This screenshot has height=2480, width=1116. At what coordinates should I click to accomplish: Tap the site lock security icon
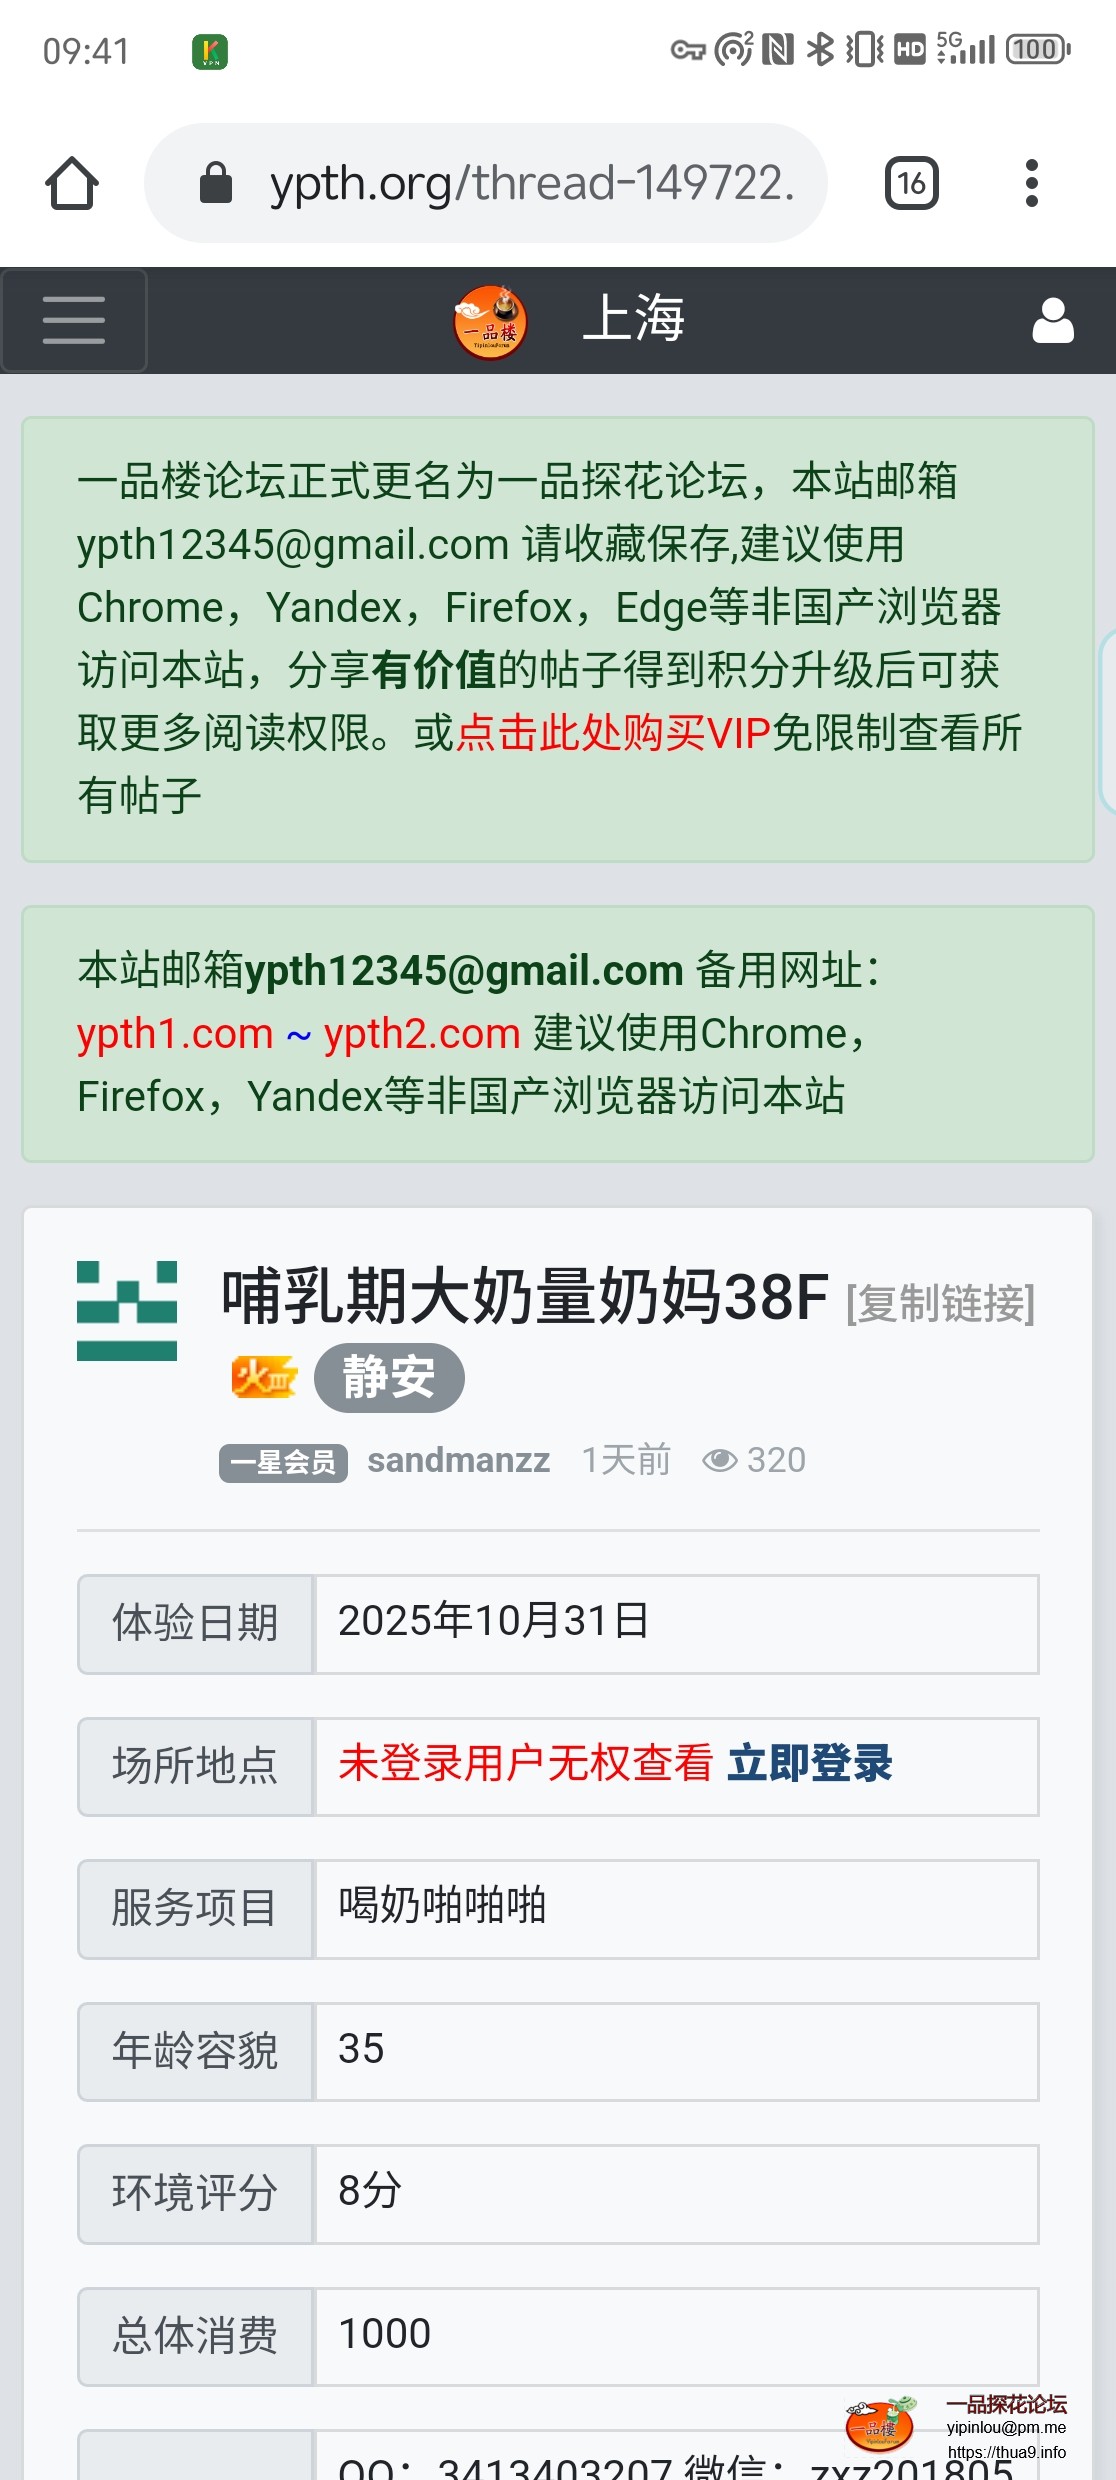coord(216,183)
